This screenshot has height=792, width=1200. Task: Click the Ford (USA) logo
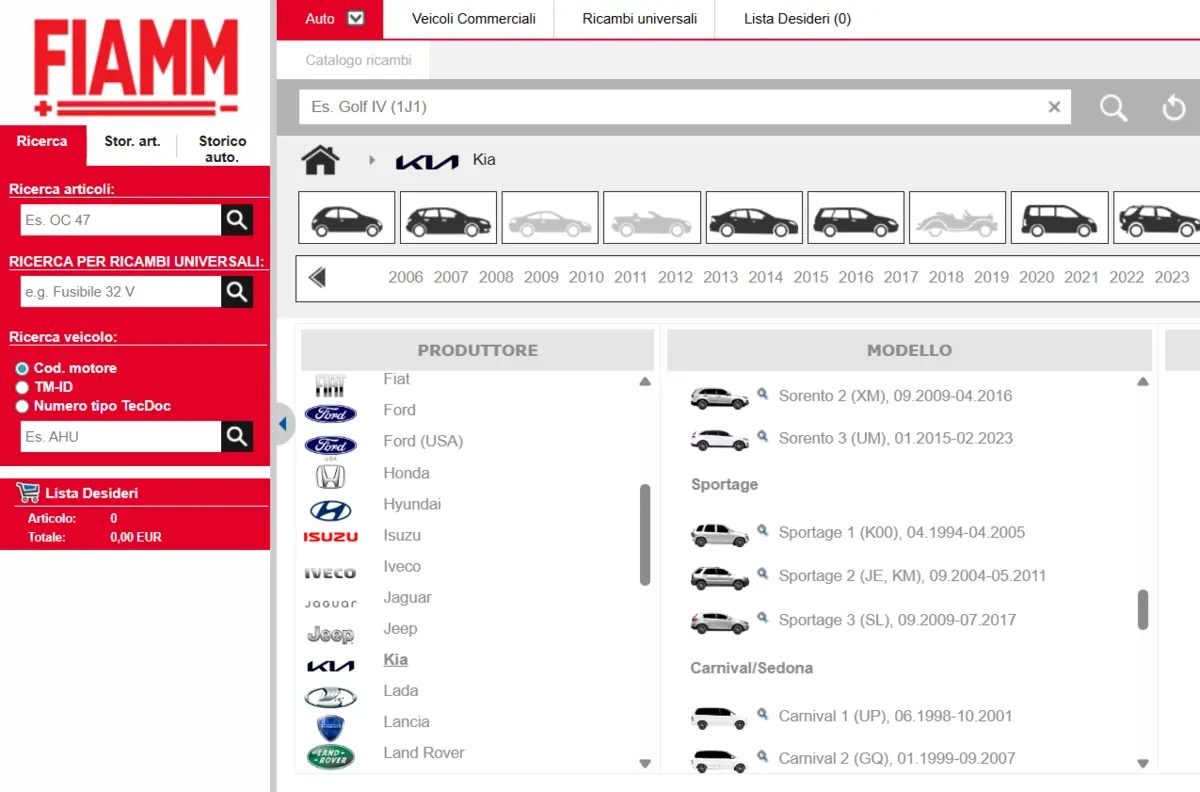coord(330,445)
